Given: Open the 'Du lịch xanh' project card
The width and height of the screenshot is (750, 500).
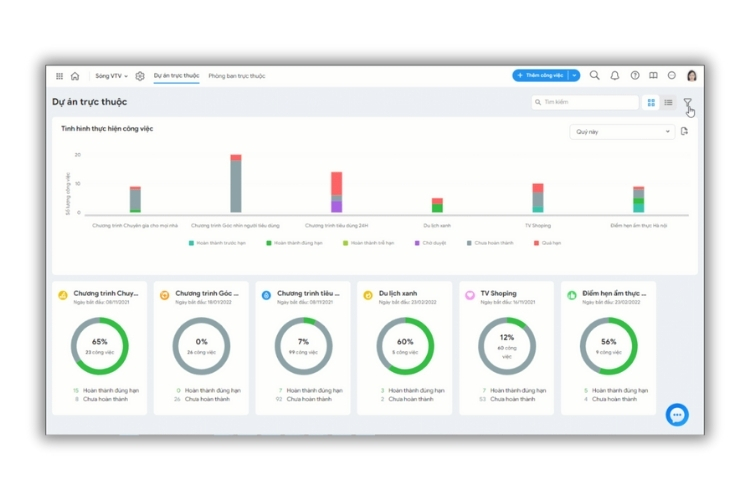Looking at the screenshot, I should [404, 347].
